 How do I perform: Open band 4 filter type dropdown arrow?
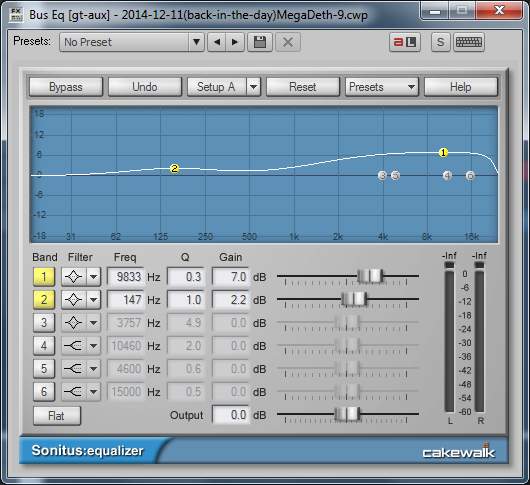coord(94,346)
